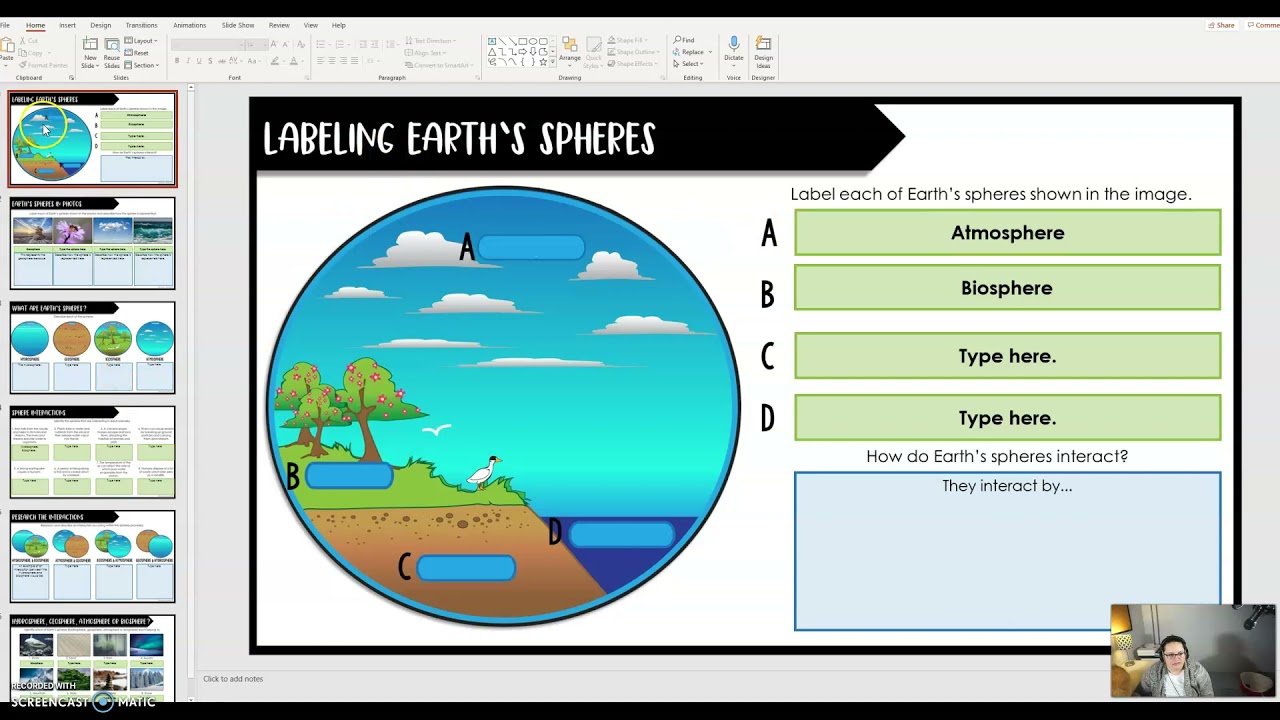The width and height of the screenshot is (1280, 720).
Task: Open the Paragraph dialog launcher
Action: coord(477,78)
